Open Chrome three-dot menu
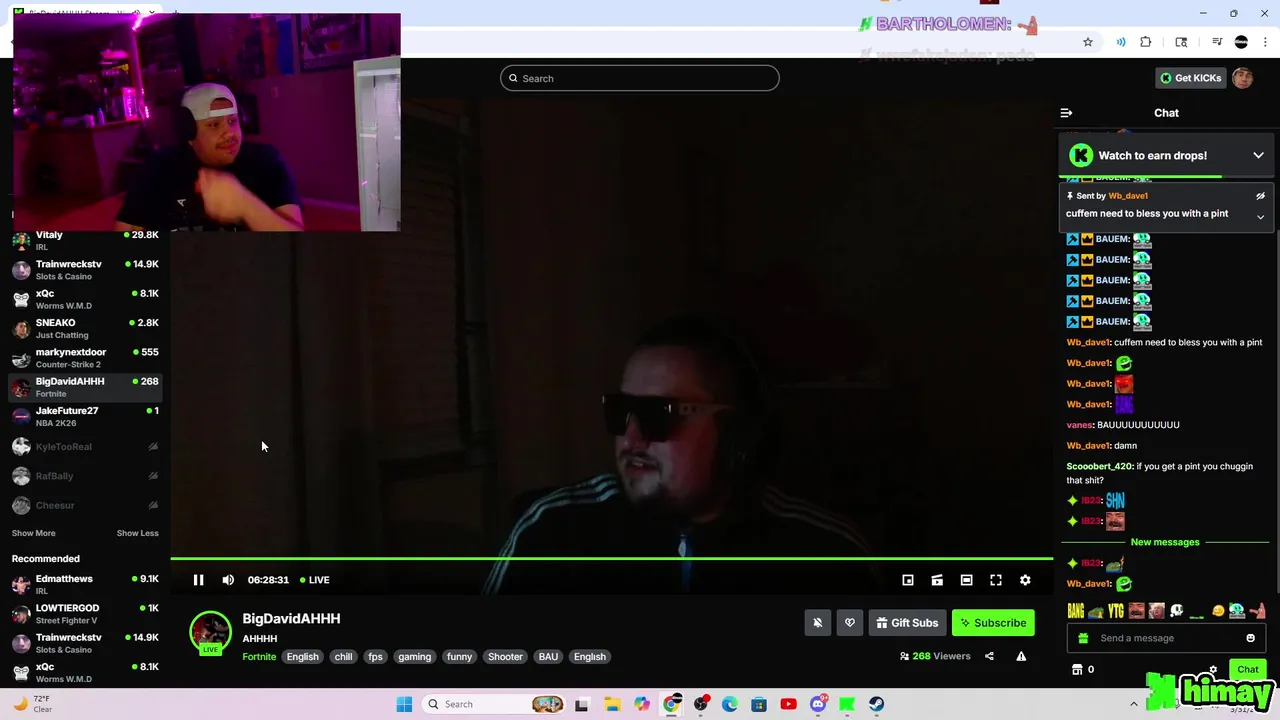Viewport: 1280px width, 720px height. pyautogui.click(x=1264, y=42)
